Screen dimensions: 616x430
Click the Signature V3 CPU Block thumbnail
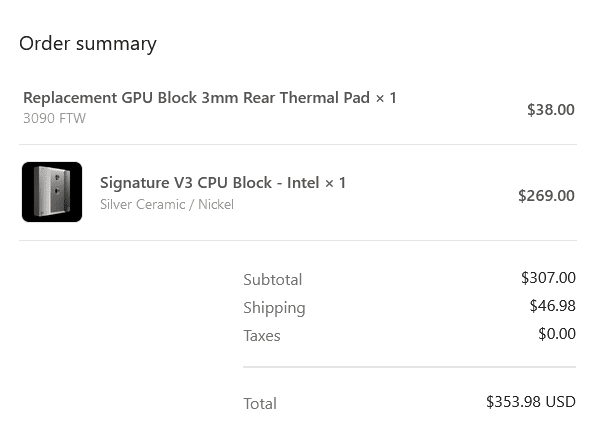(52, 192)
